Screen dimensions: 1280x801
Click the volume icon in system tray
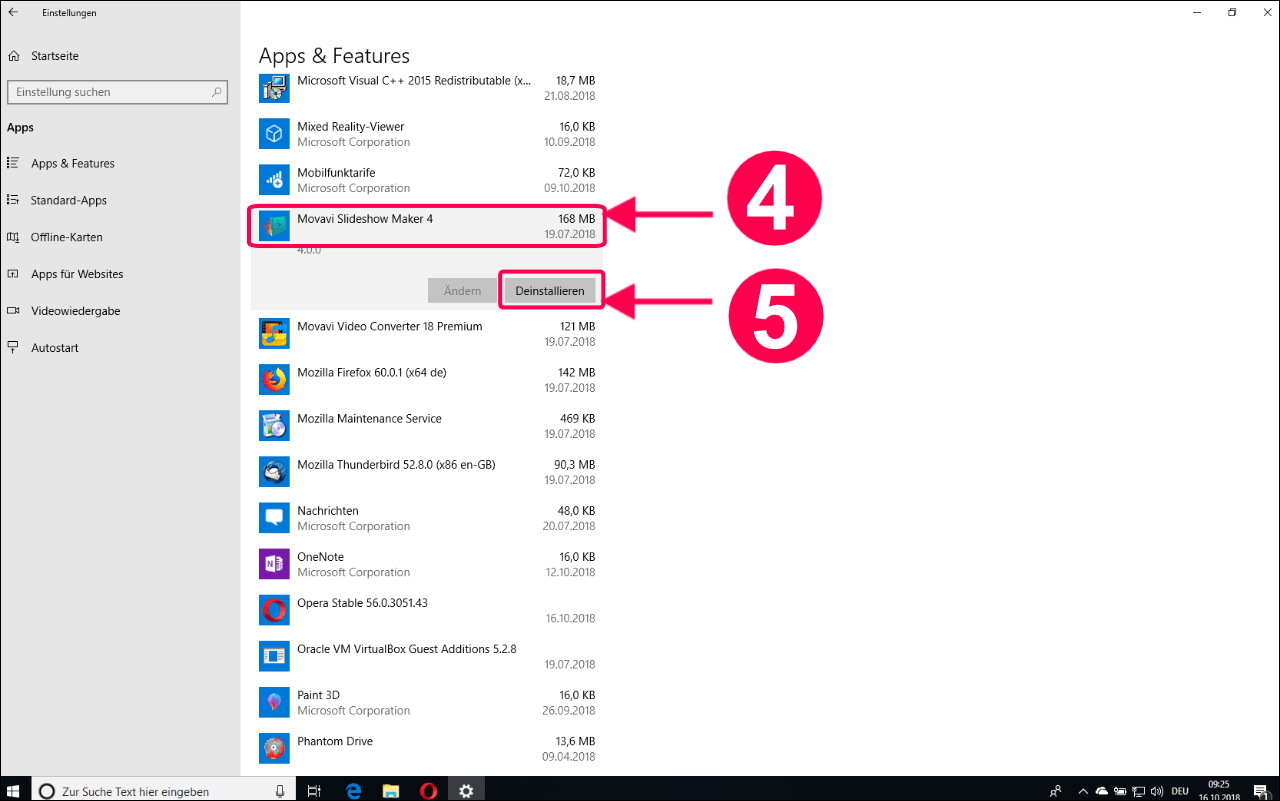click(1156, 791)
